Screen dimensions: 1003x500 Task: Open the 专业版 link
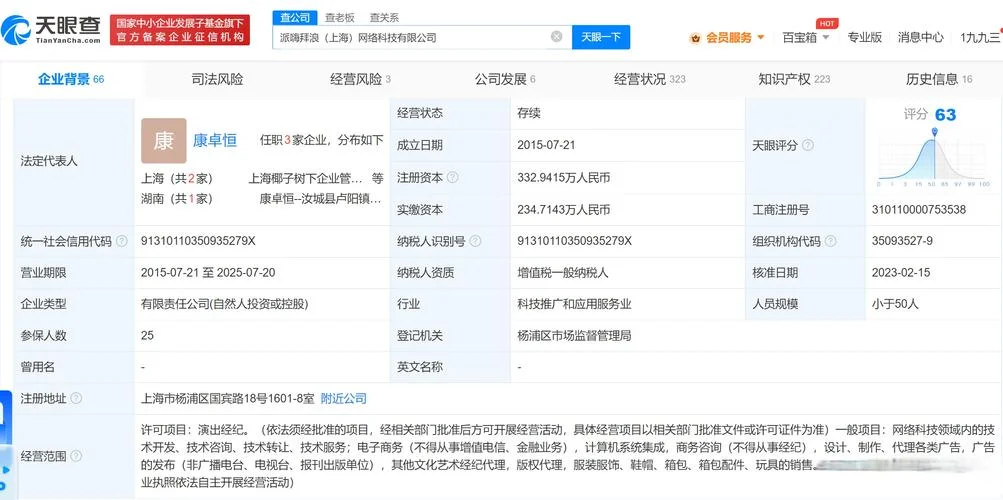click(864, 38)
